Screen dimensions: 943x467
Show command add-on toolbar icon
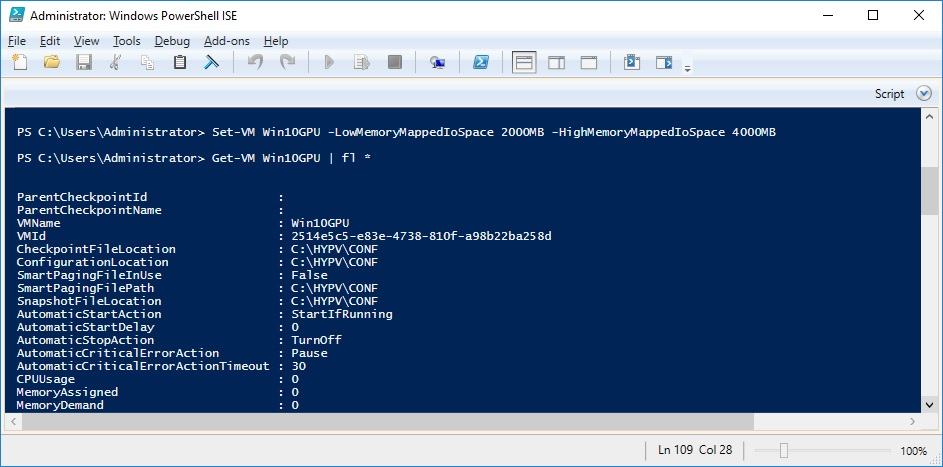[x=664, y=62]
